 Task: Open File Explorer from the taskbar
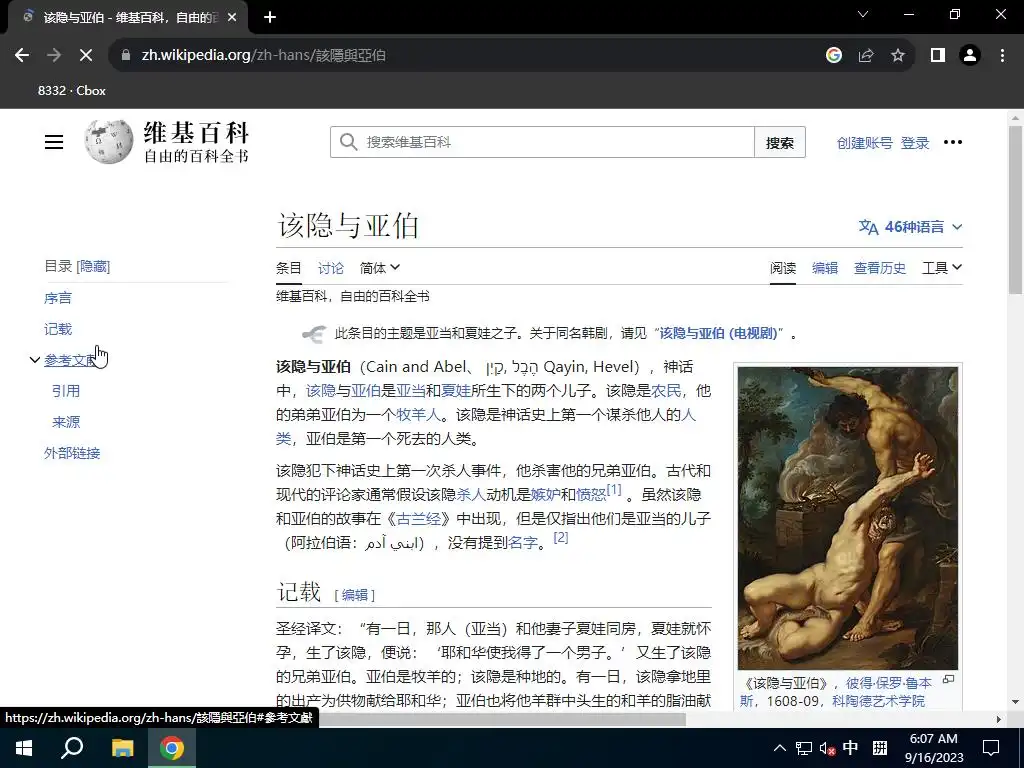(x=122, y=748)
